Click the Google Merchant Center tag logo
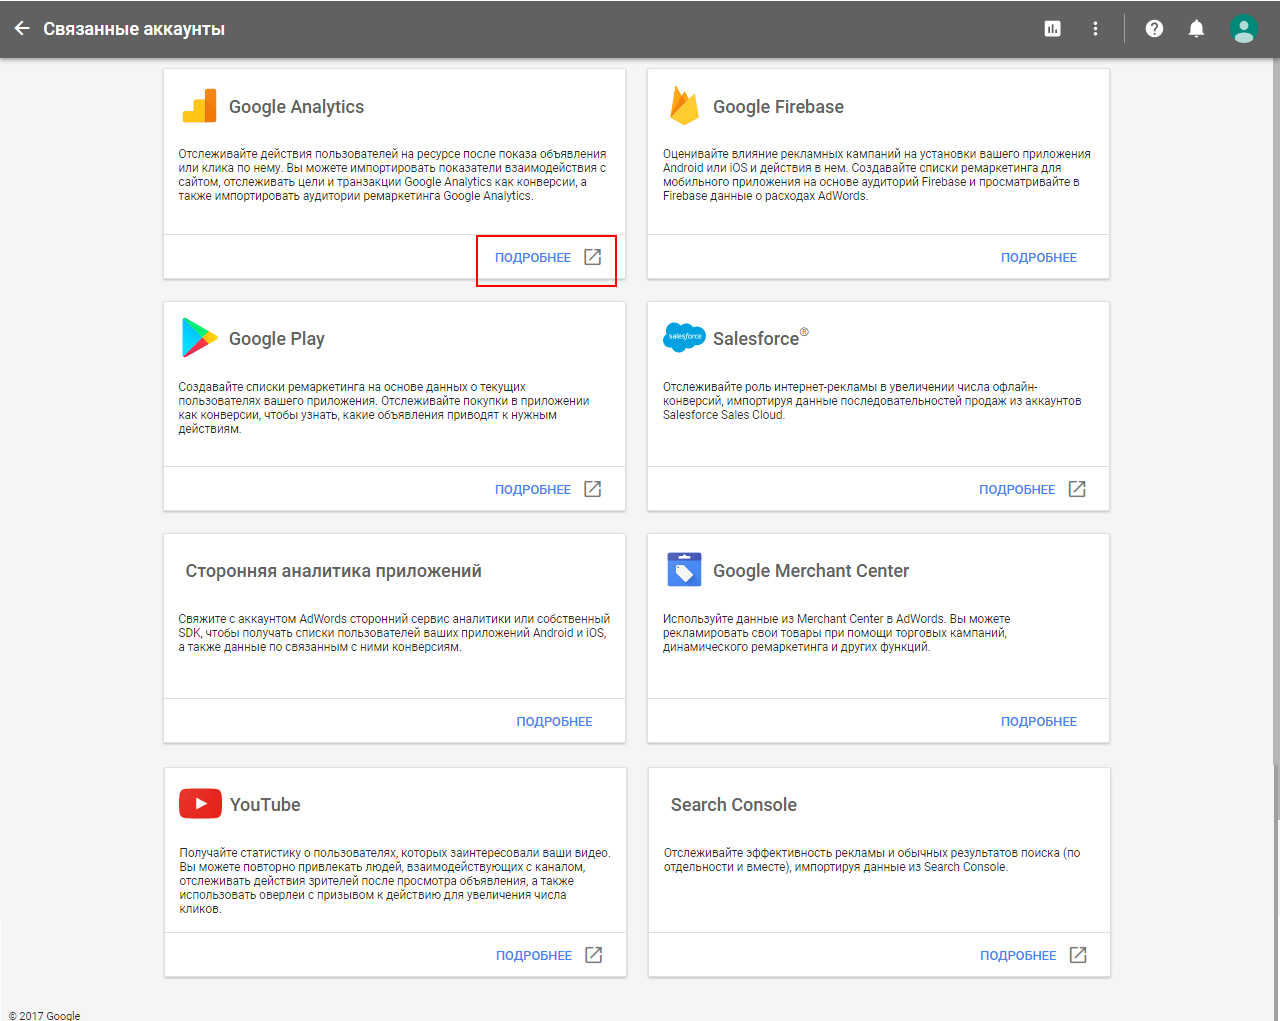The height and width of the screenshot is (1021, 1280). coord(684,570)
